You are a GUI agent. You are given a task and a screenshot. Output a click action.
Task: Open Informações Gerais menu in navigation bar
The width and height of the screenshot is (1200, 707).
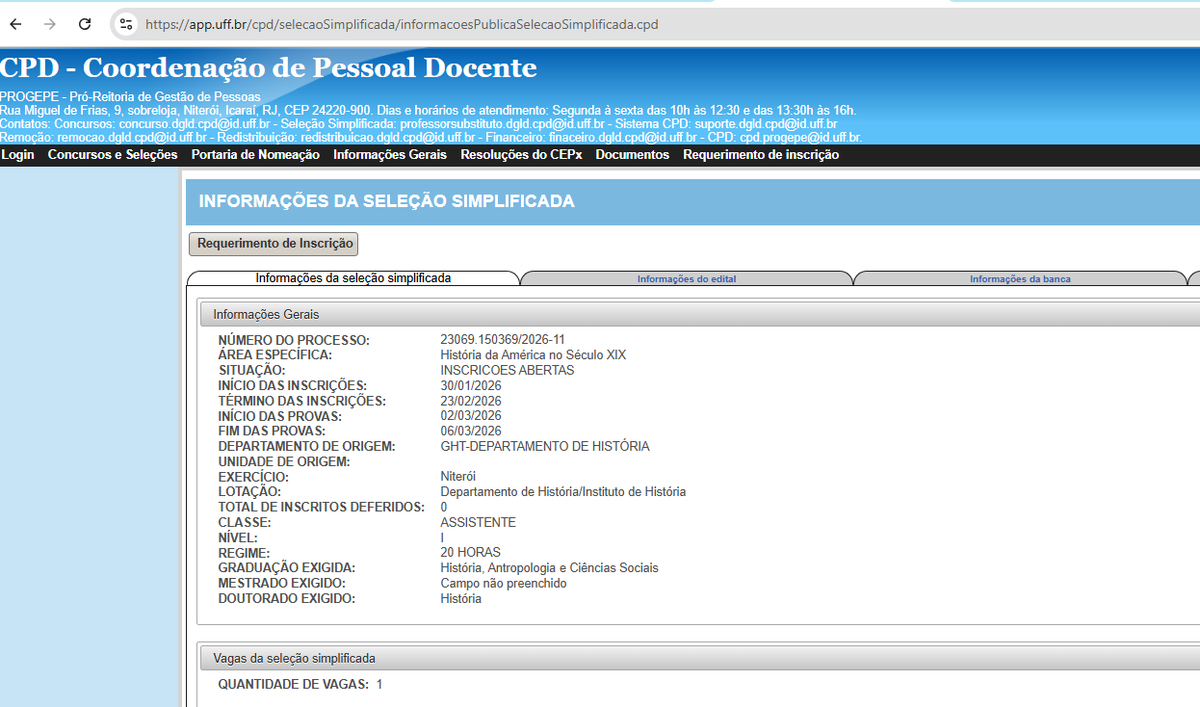[390, 155]
